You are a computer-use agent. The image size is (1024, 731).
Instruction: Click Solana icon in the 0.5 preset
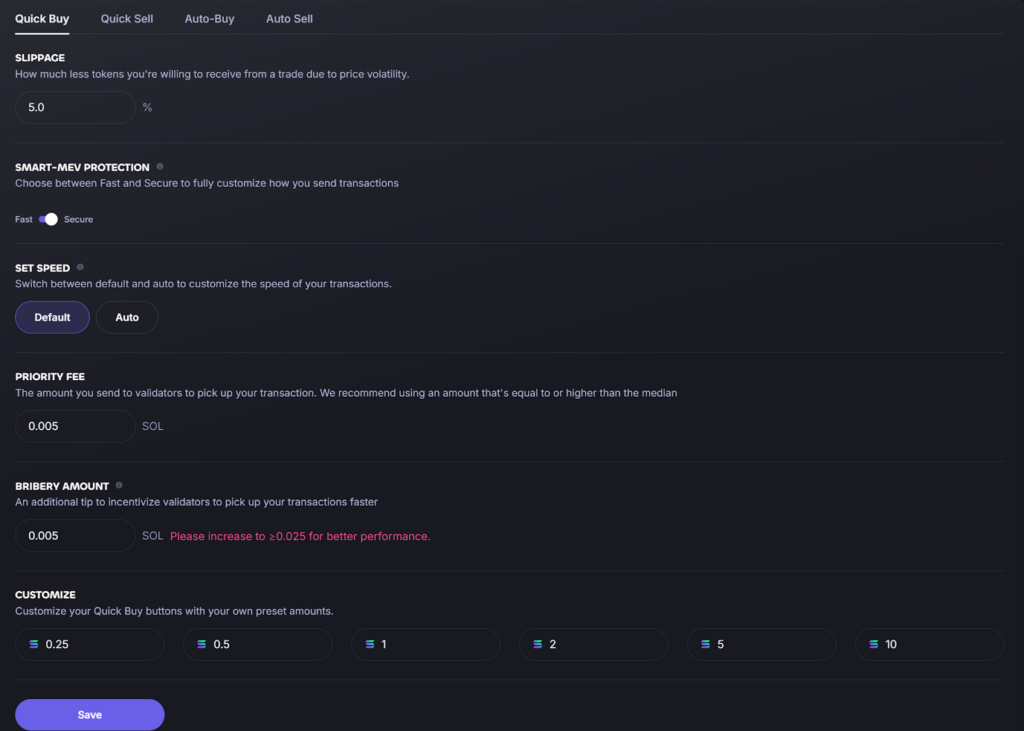coord(202,645)
